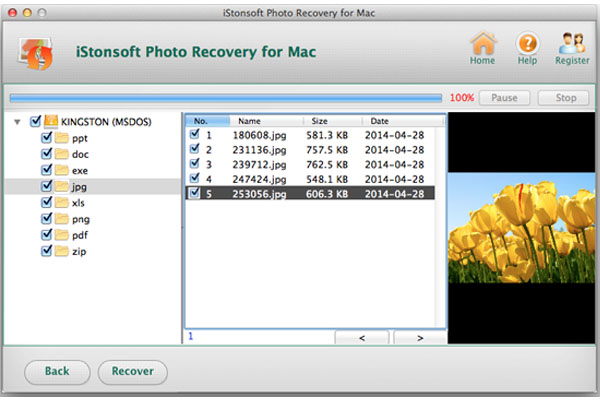Uncheck file 180608.jpg checkbox
Viewport: 600px width, 403px height.
(x=195, y=134)
